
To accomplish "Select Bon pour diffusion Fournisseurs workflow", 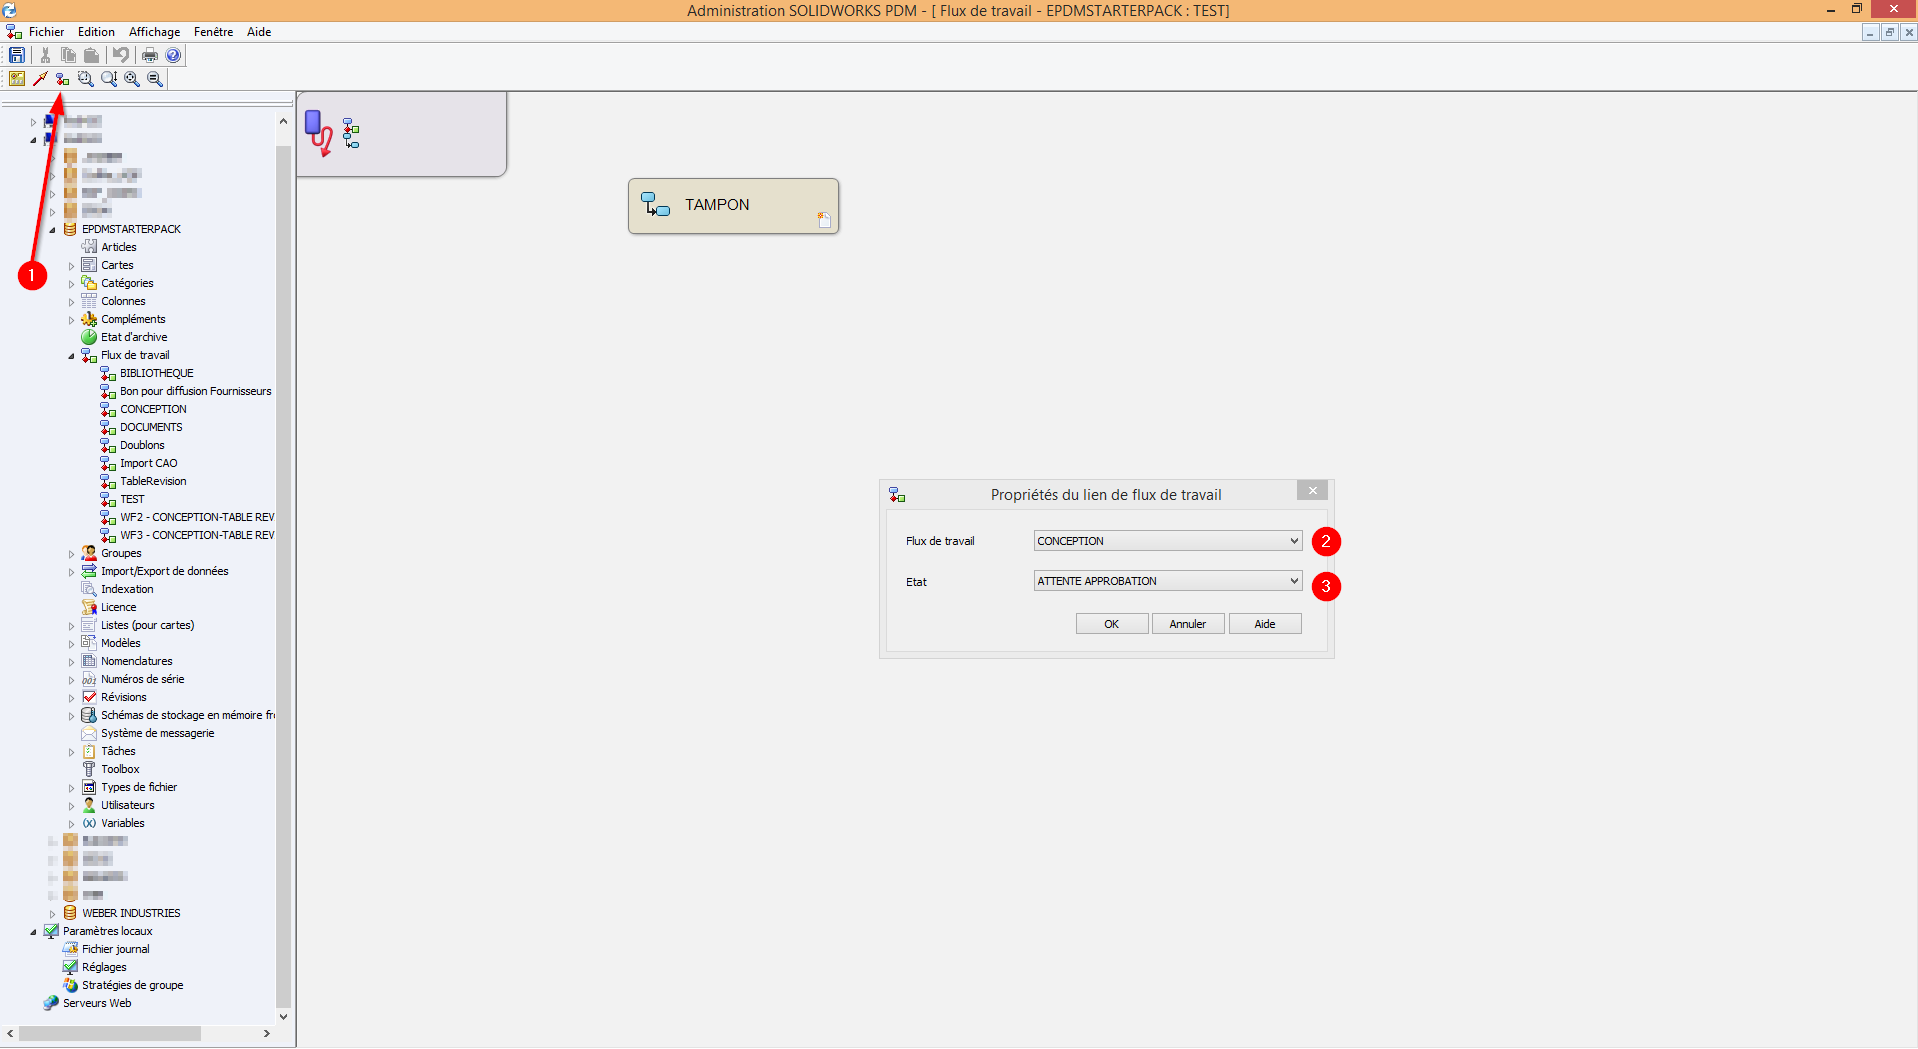I will [196, 391].
